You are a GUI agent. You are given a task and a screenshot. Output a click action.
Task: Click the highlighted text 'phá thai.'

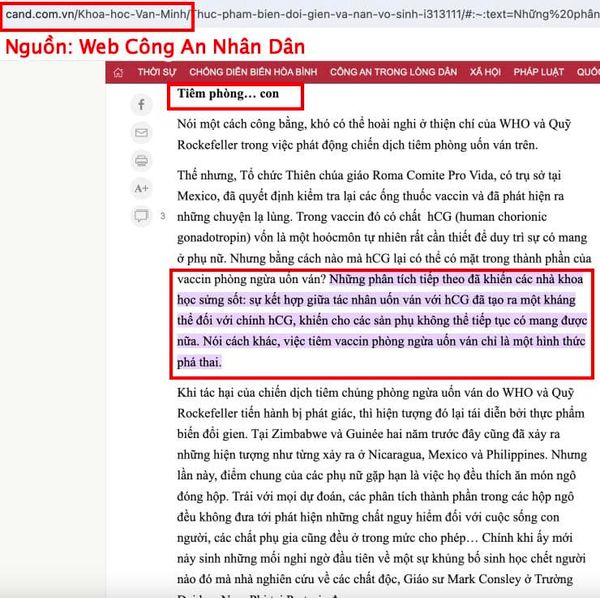click(199, 362)
